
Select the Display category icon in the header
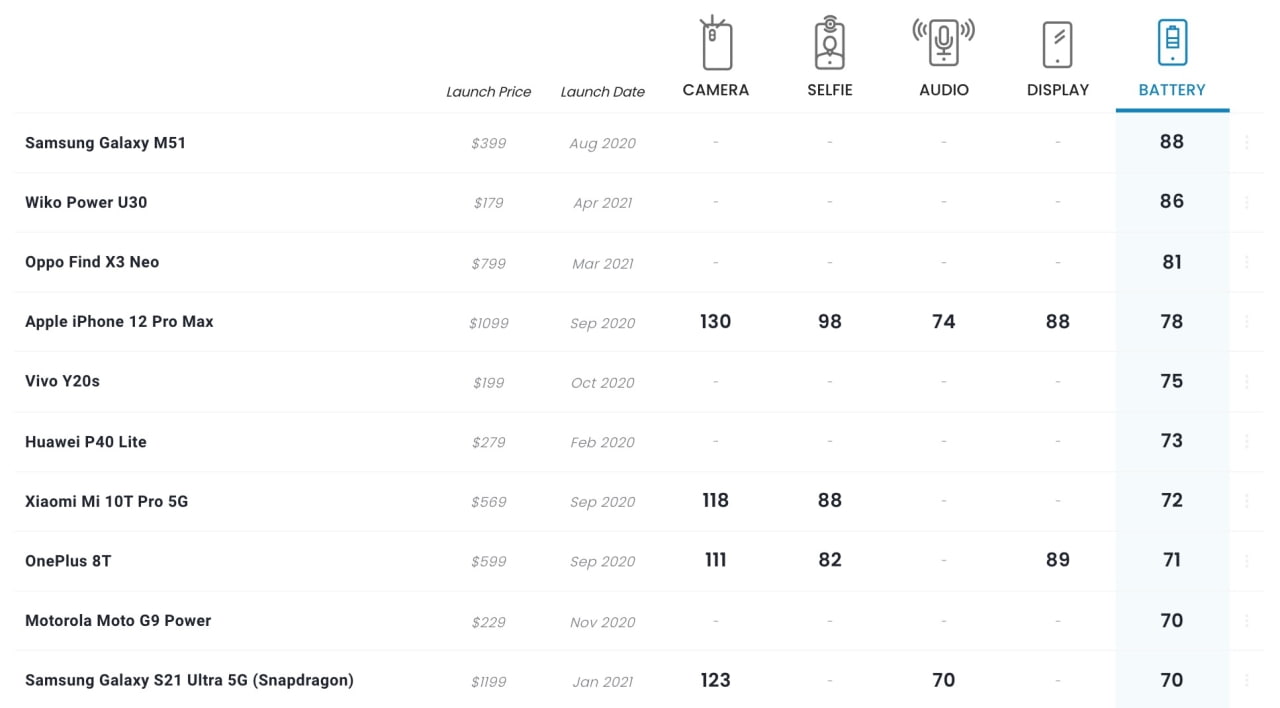click(1057, 42)
